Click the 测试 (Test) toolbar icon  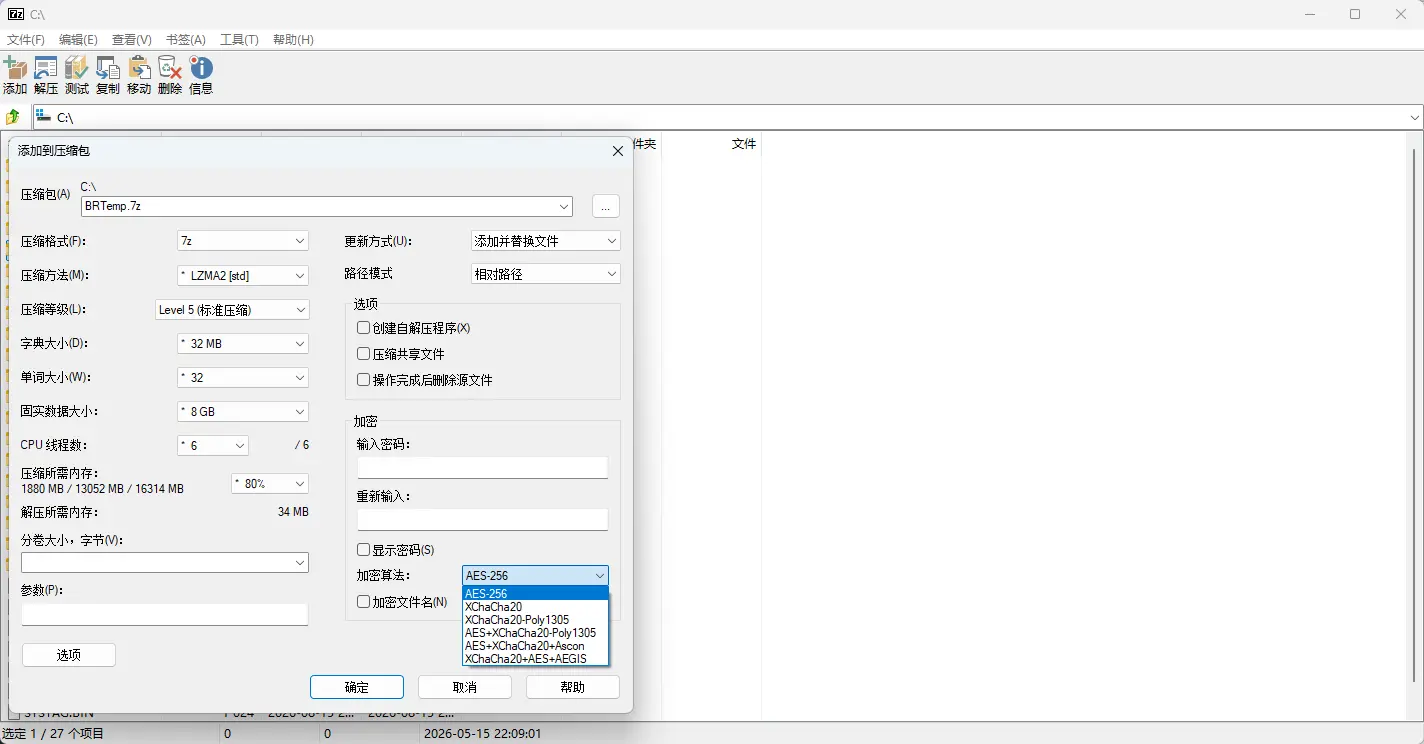[x=77, y=75]
